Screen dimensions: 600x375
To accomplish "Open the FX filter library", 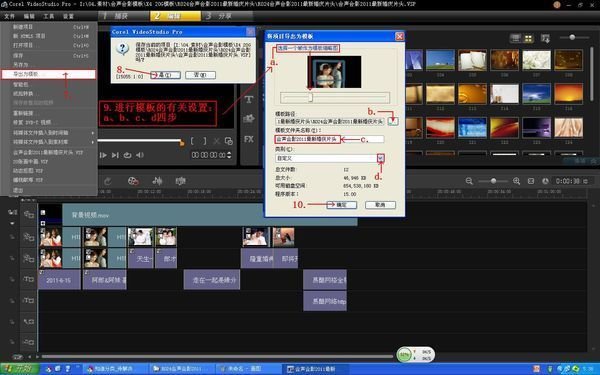I will pyautogui.click(x=249, y=139).
